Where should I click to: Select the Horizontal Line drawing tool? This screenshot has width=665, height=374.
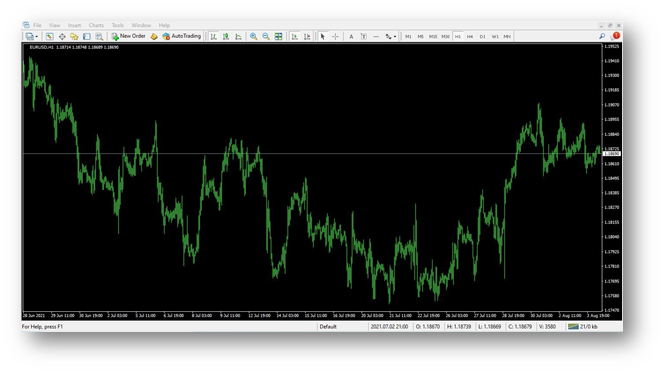point(376,36)
